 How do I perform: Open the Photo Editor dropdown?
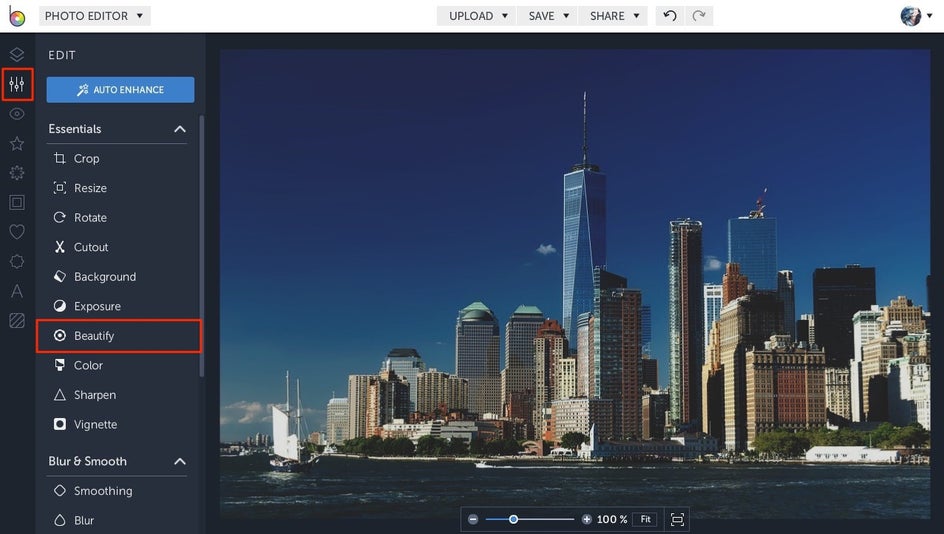95,16
